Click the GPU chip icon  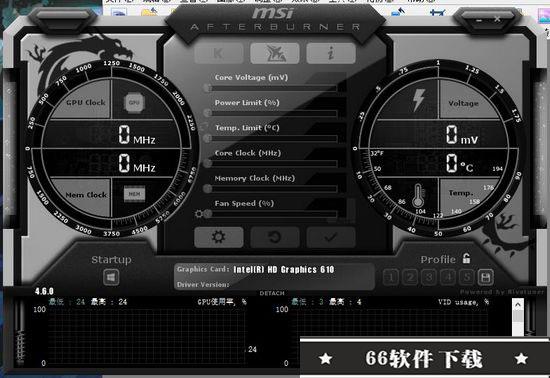[134, 103]
